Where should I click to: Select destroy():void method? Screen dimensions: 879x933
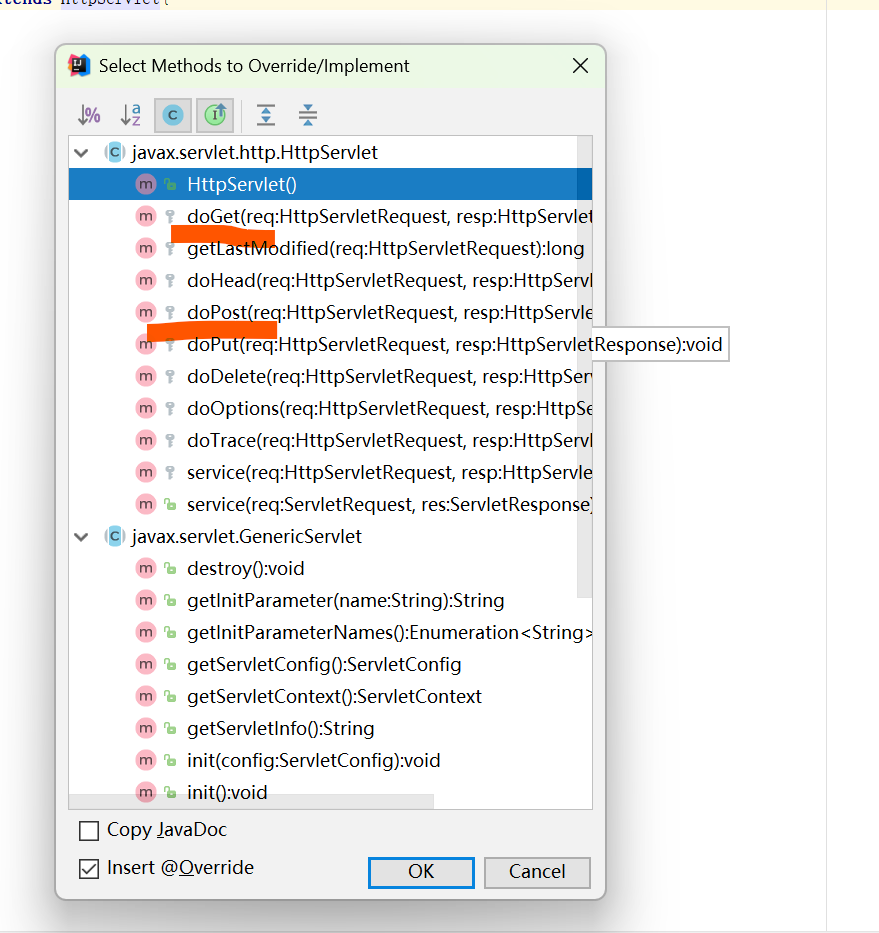330,568
